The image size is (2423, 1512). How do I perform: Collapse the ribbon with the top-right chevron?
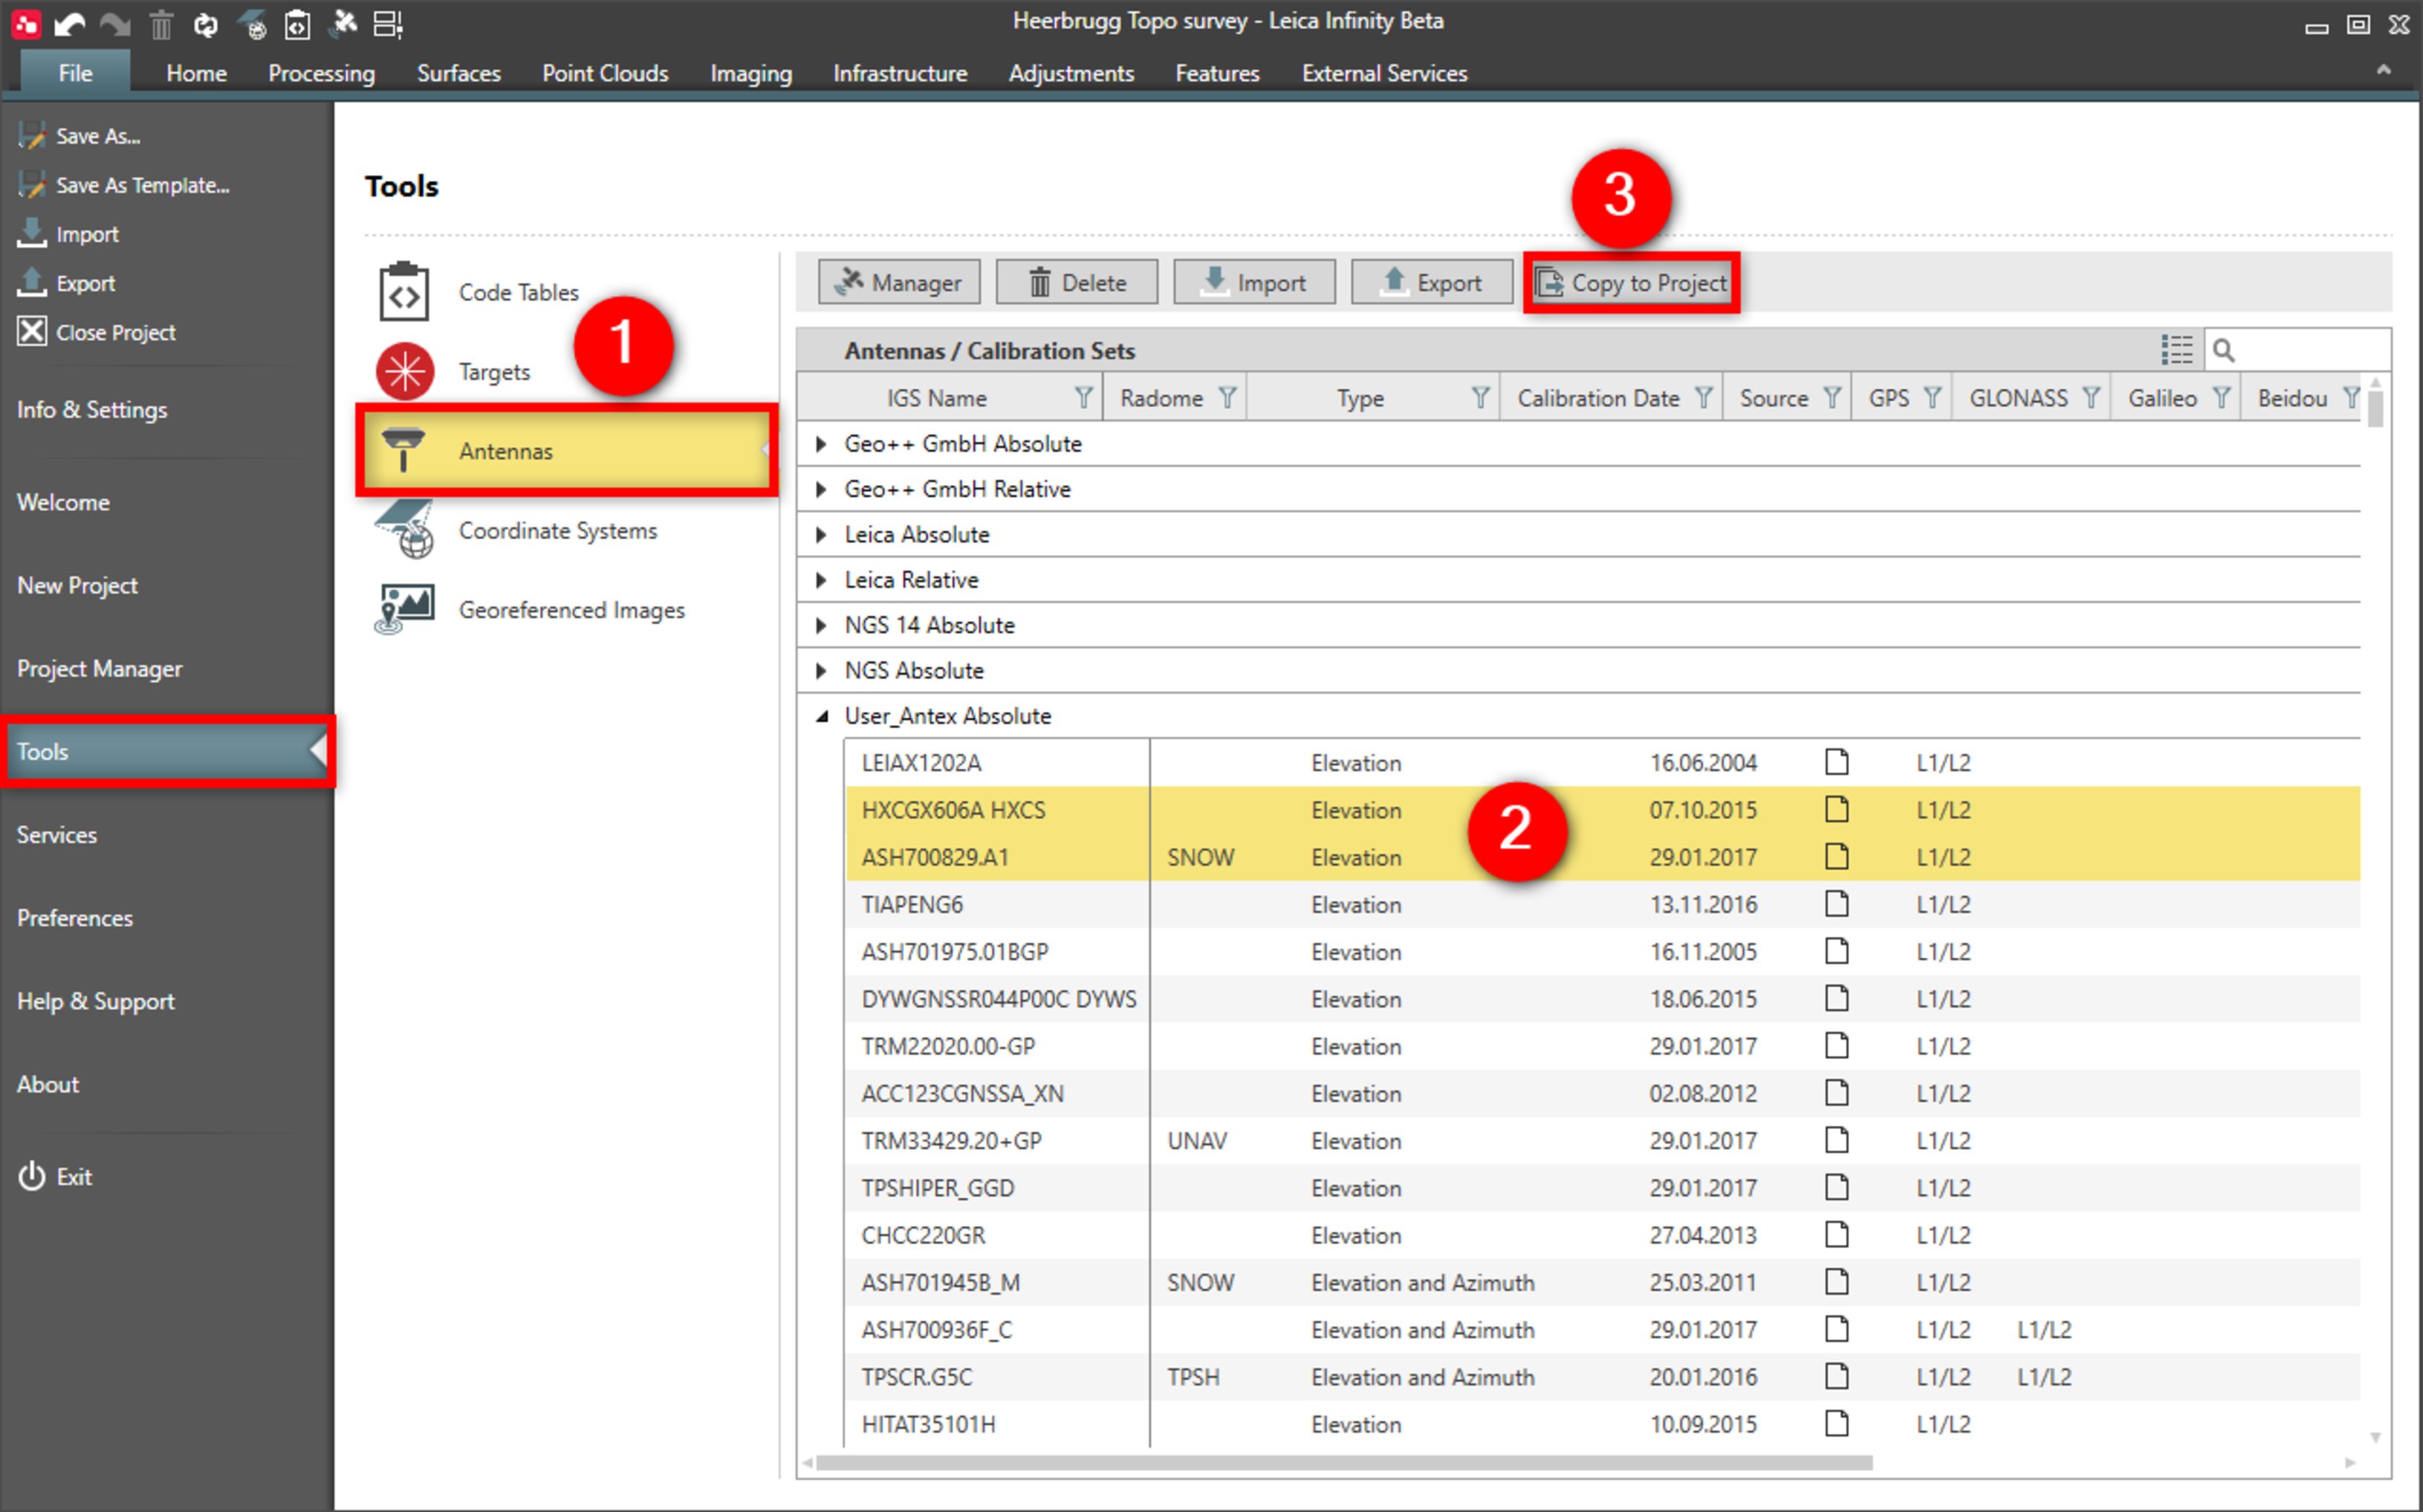pyautogui.click(x=2383, y=70)
